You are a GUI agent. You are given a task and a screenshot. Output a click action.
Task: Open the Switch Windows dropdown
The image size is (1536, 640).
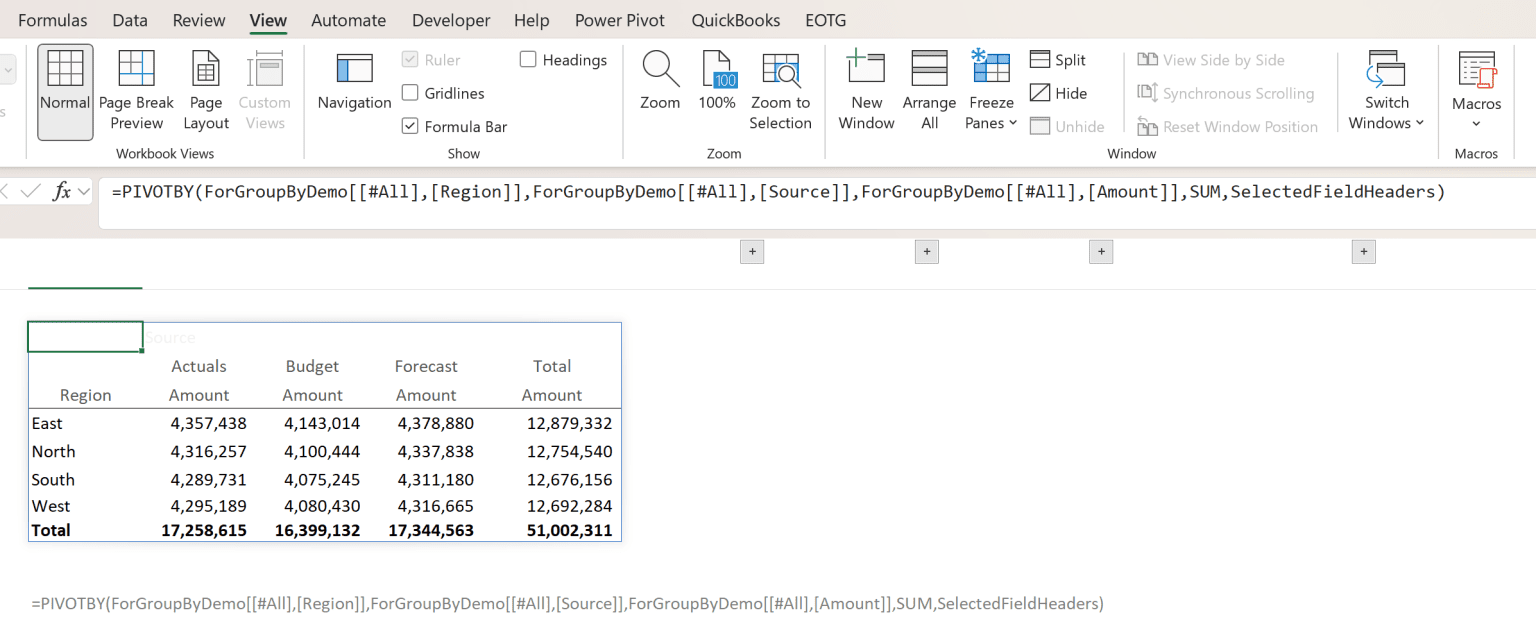[1386, 89]
